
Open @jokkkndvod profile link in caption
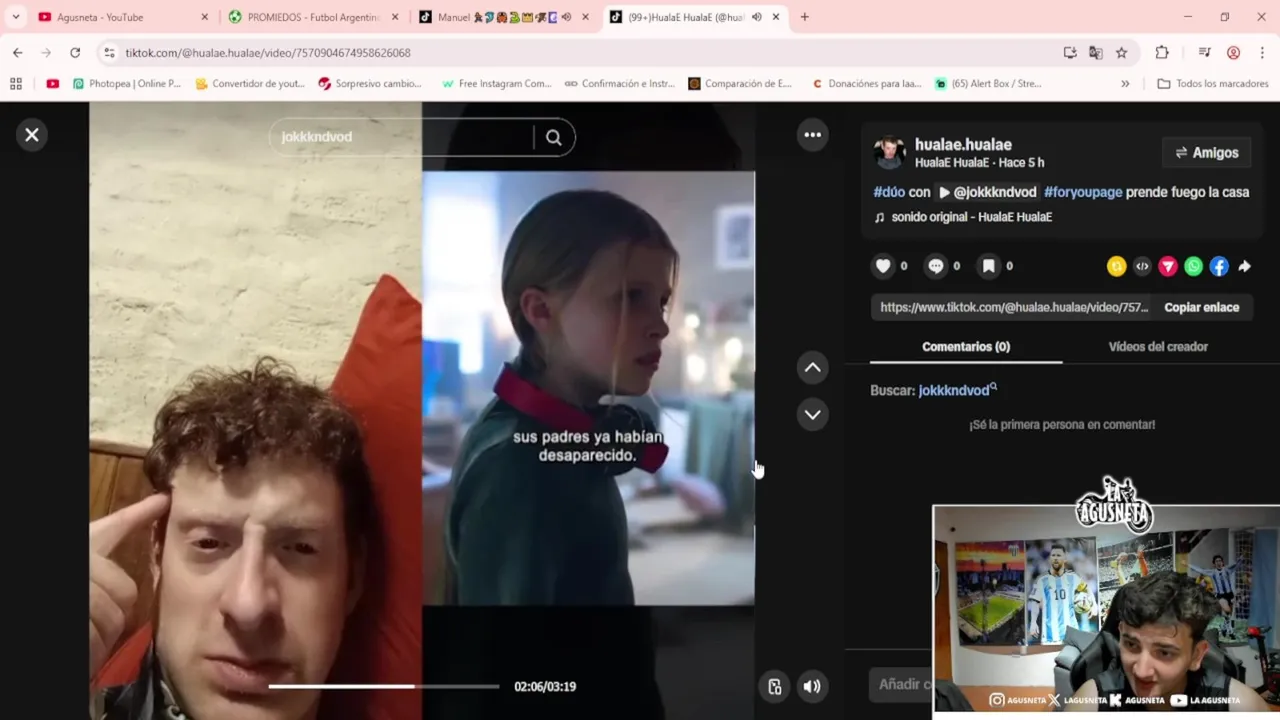pos(988,192)
